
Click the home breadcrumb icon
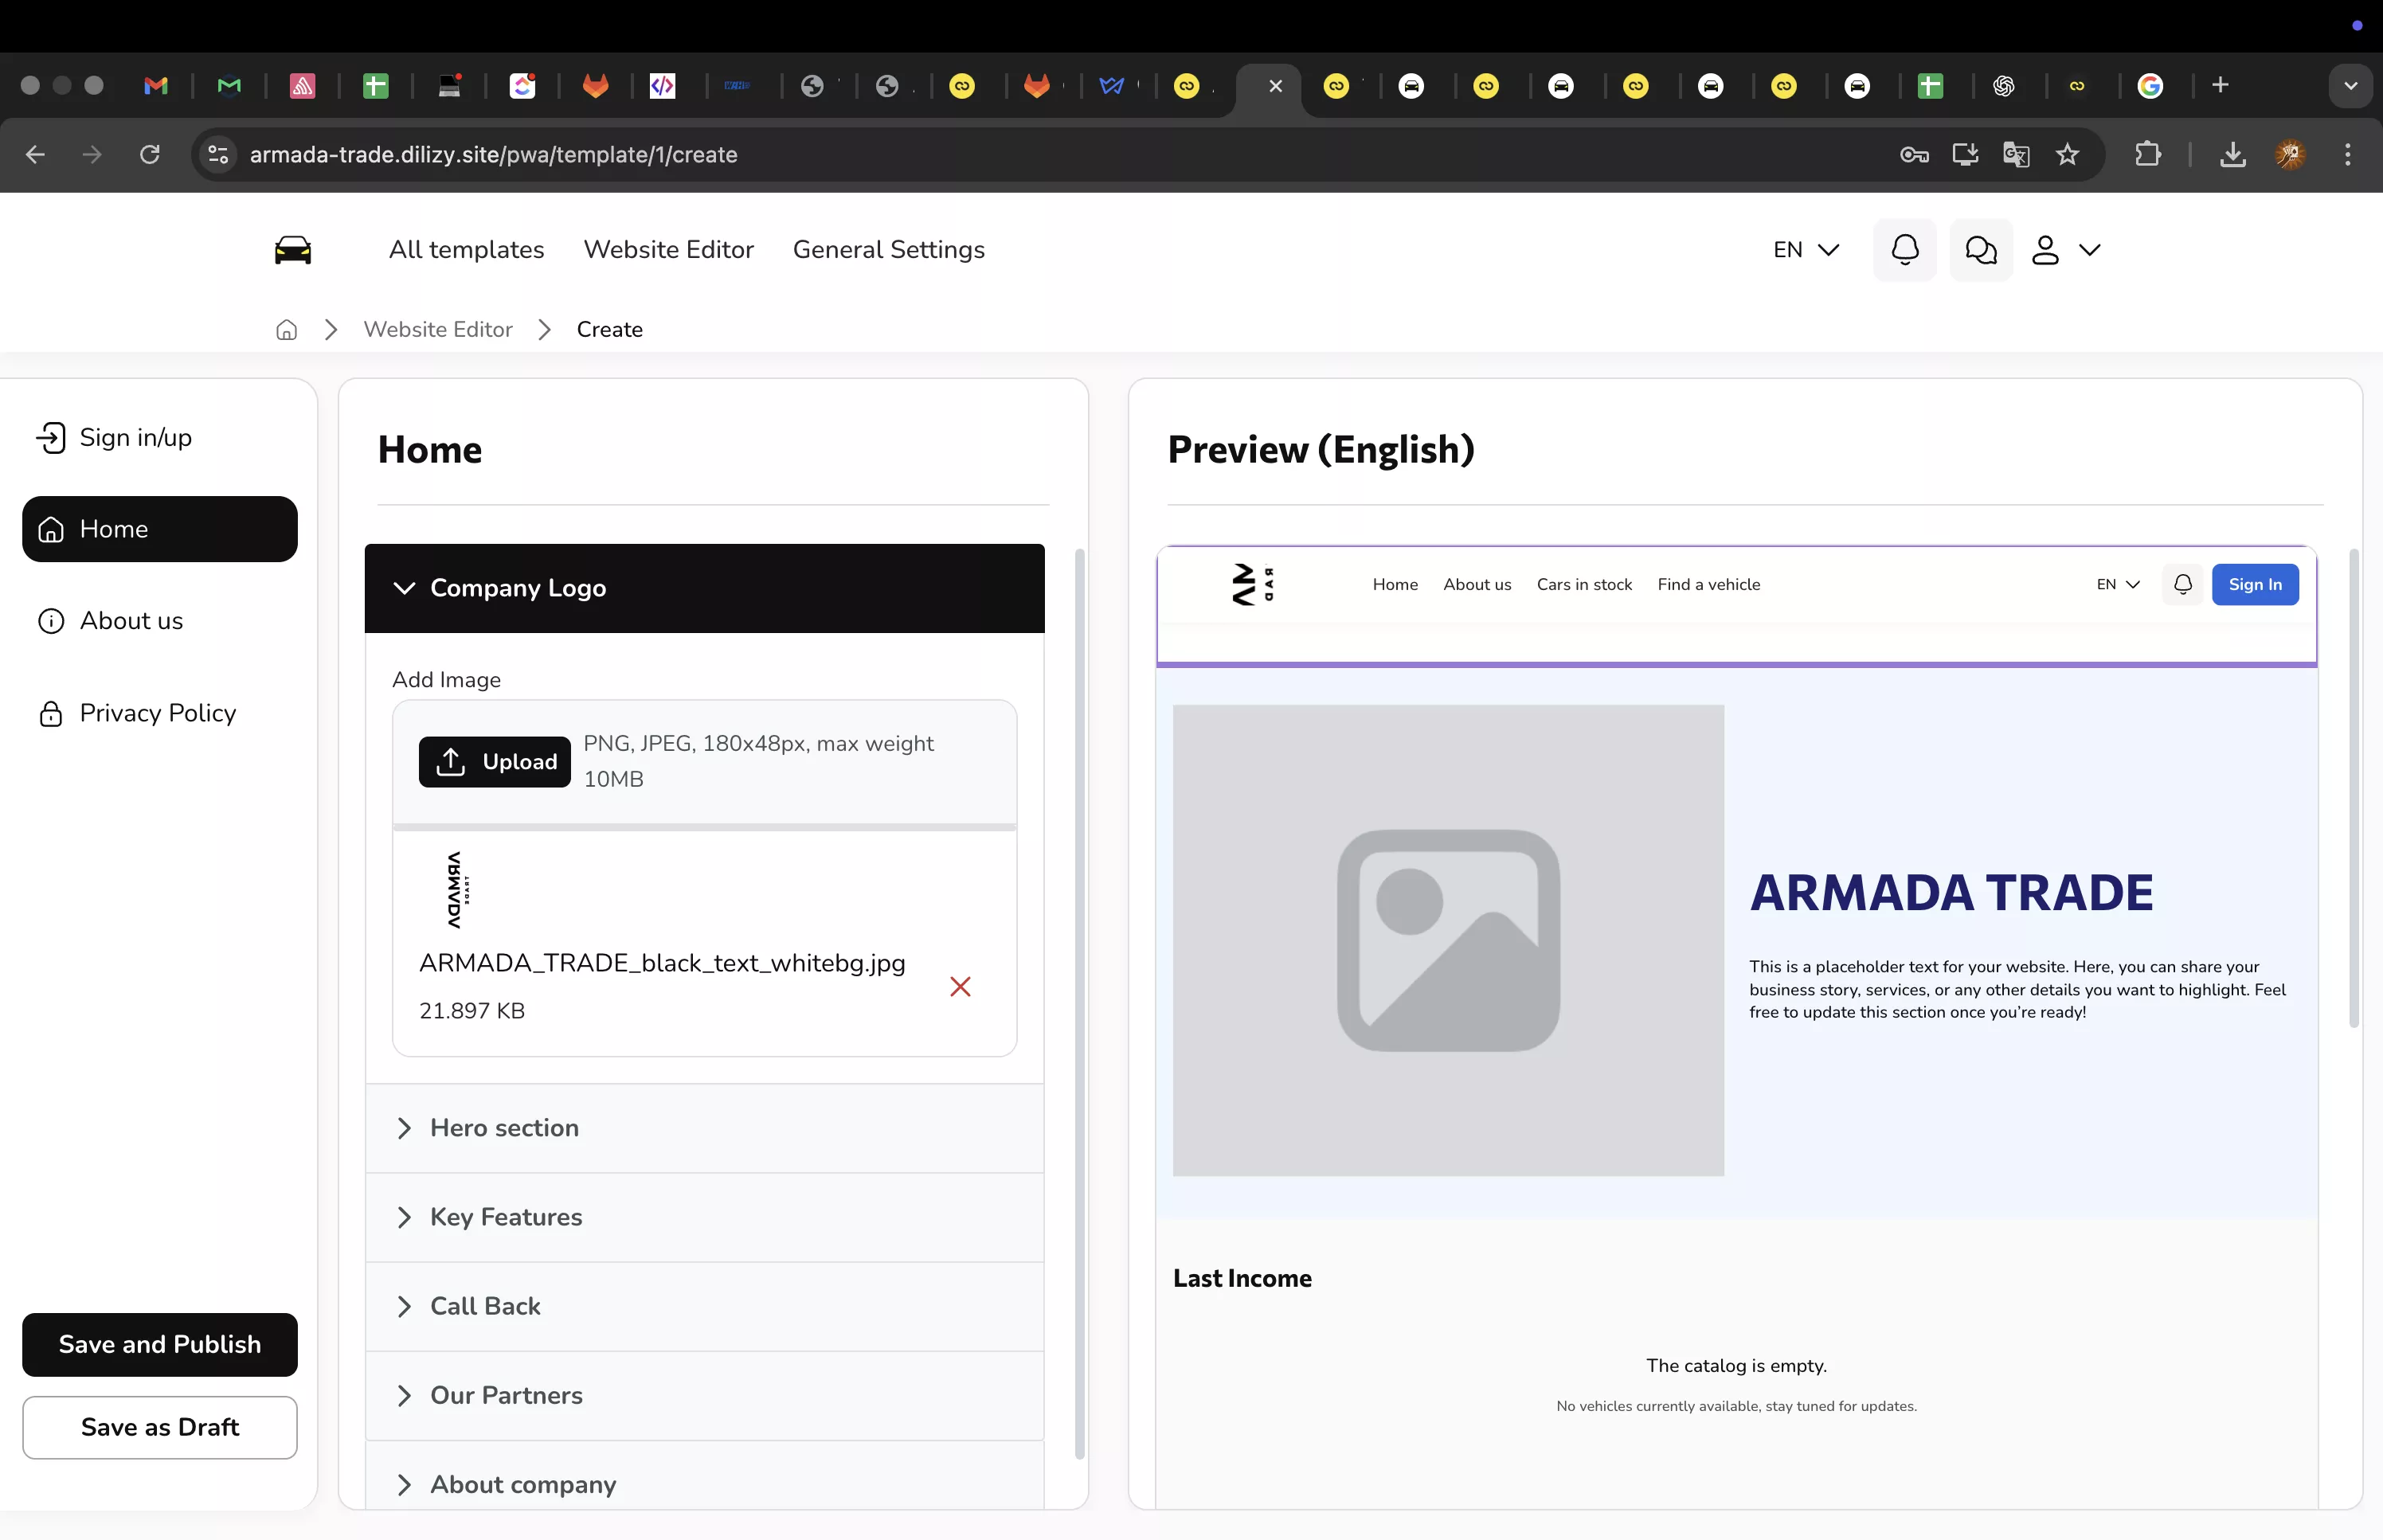(x=287, y=330)
